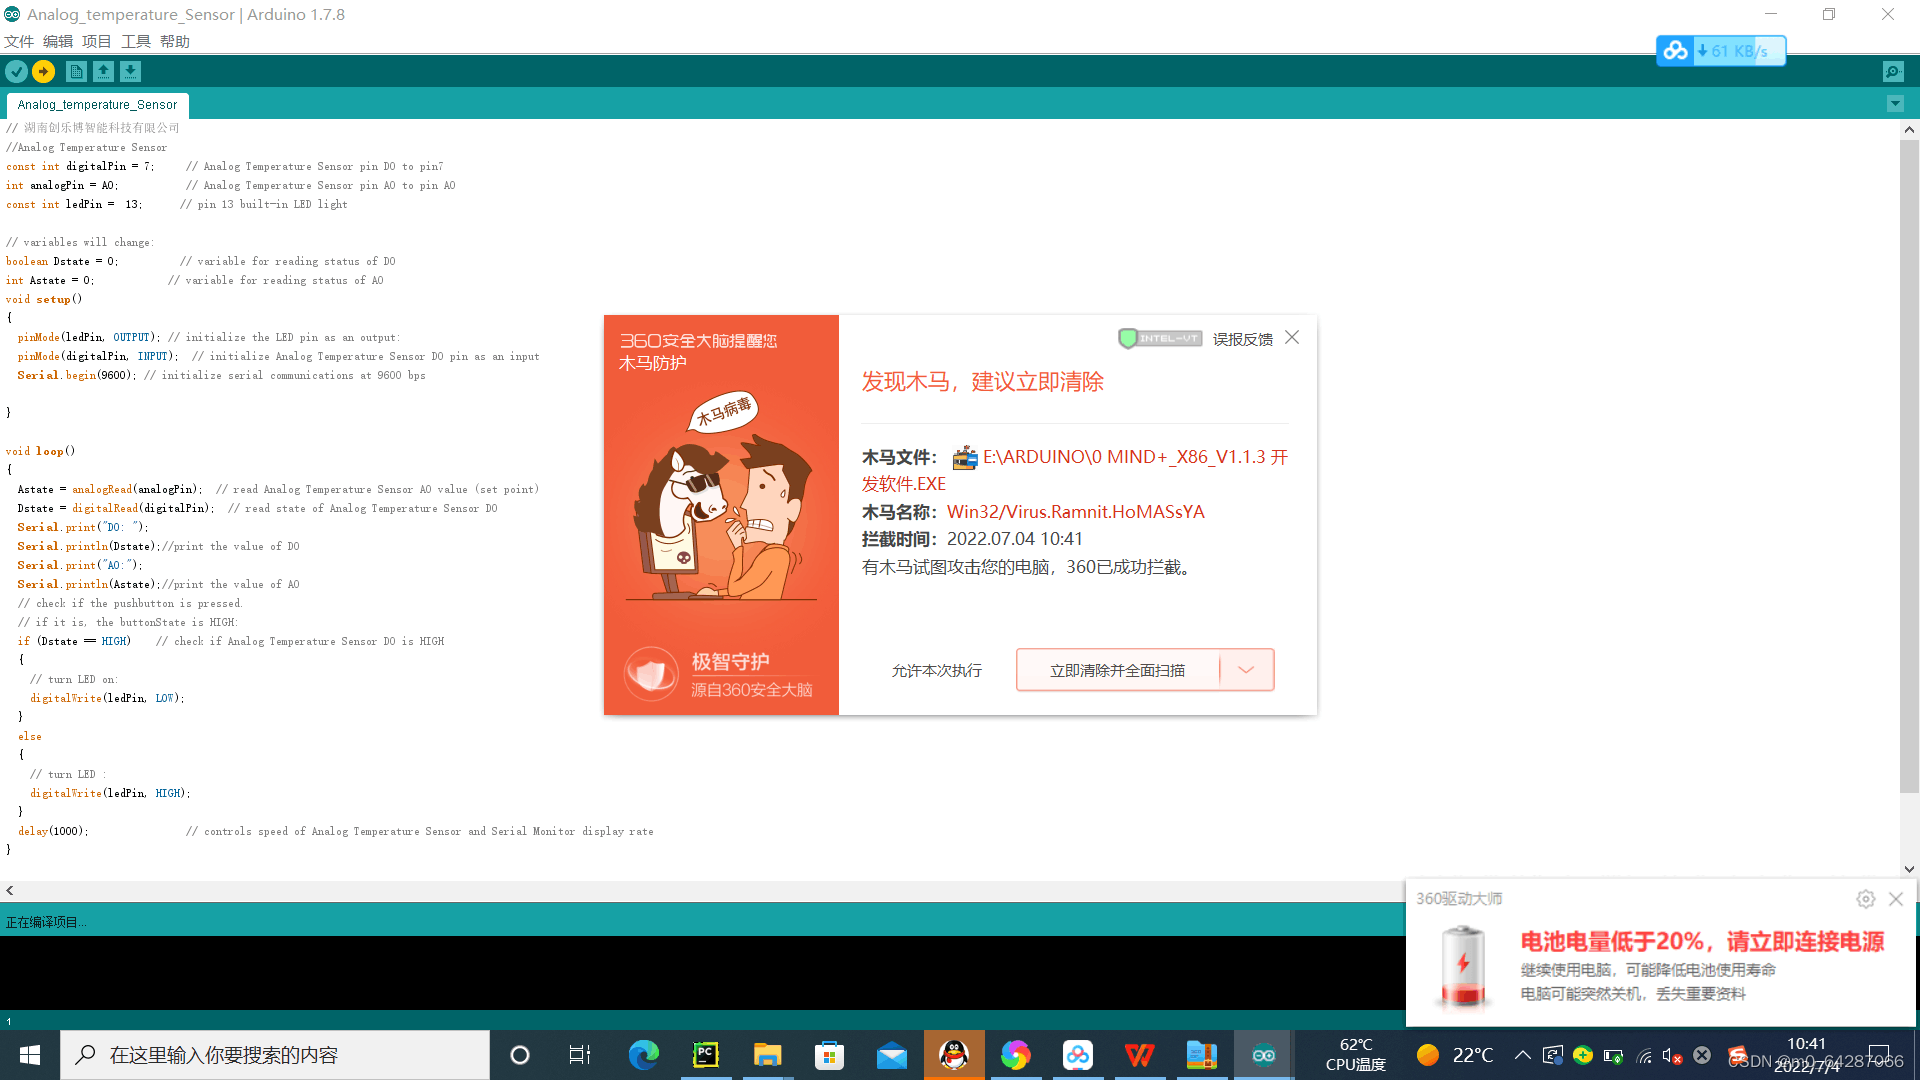
Task: Show hidden system tray icons chevron
Action: [1522, 1055]
